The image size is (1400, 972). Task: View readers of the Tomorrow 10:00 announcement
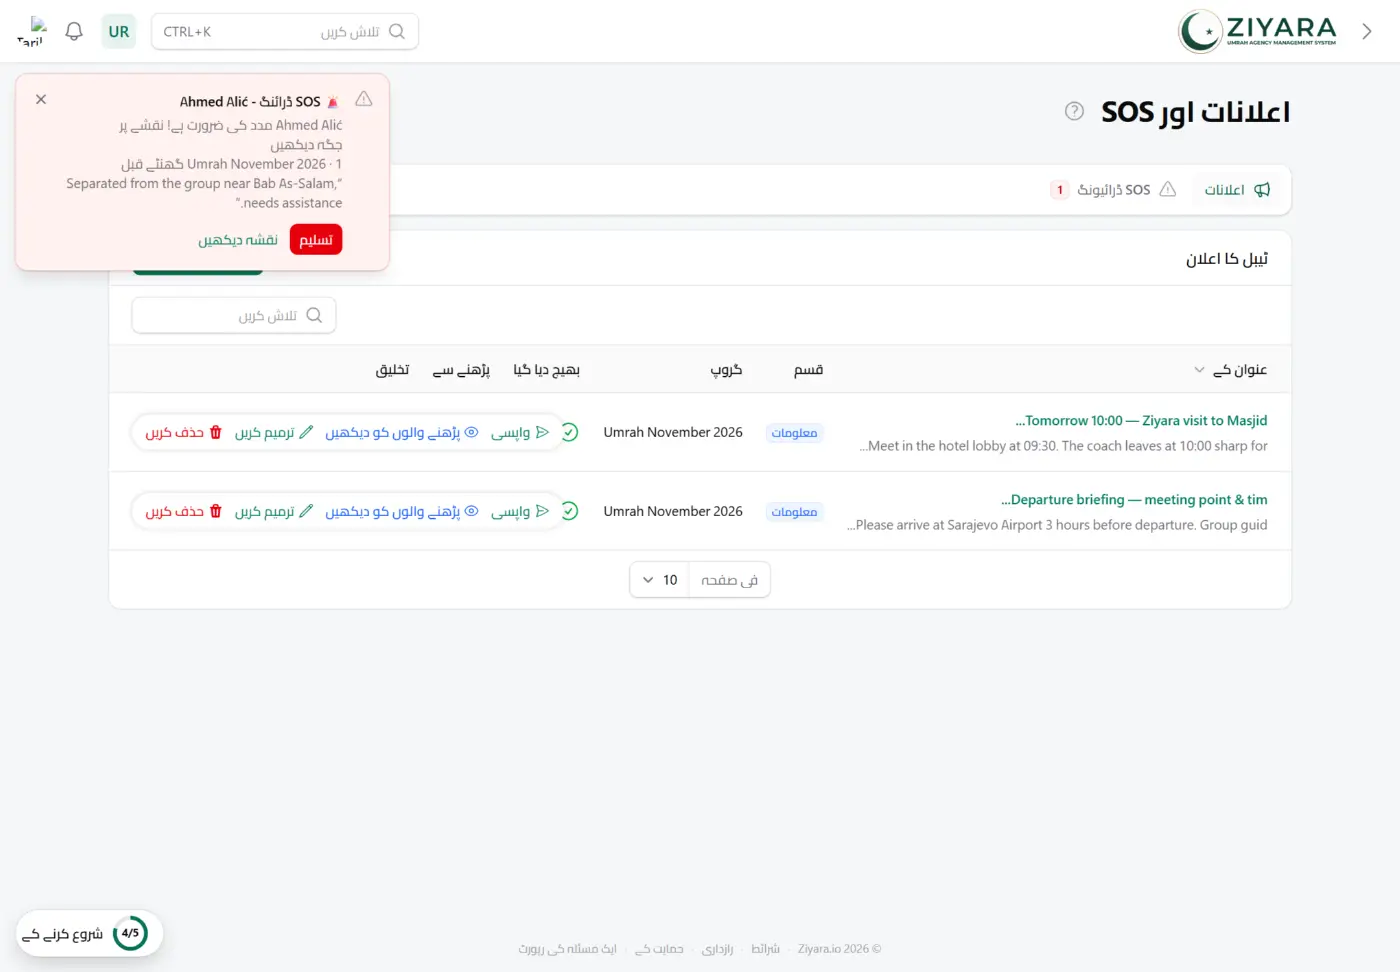click(x=402, y=433)
